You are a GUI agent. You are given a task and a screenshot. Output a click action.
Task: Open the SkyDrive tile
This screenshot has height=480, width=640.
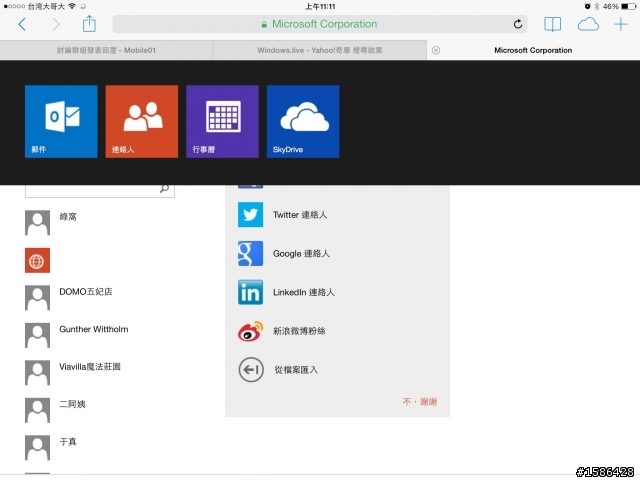[303, 121]
